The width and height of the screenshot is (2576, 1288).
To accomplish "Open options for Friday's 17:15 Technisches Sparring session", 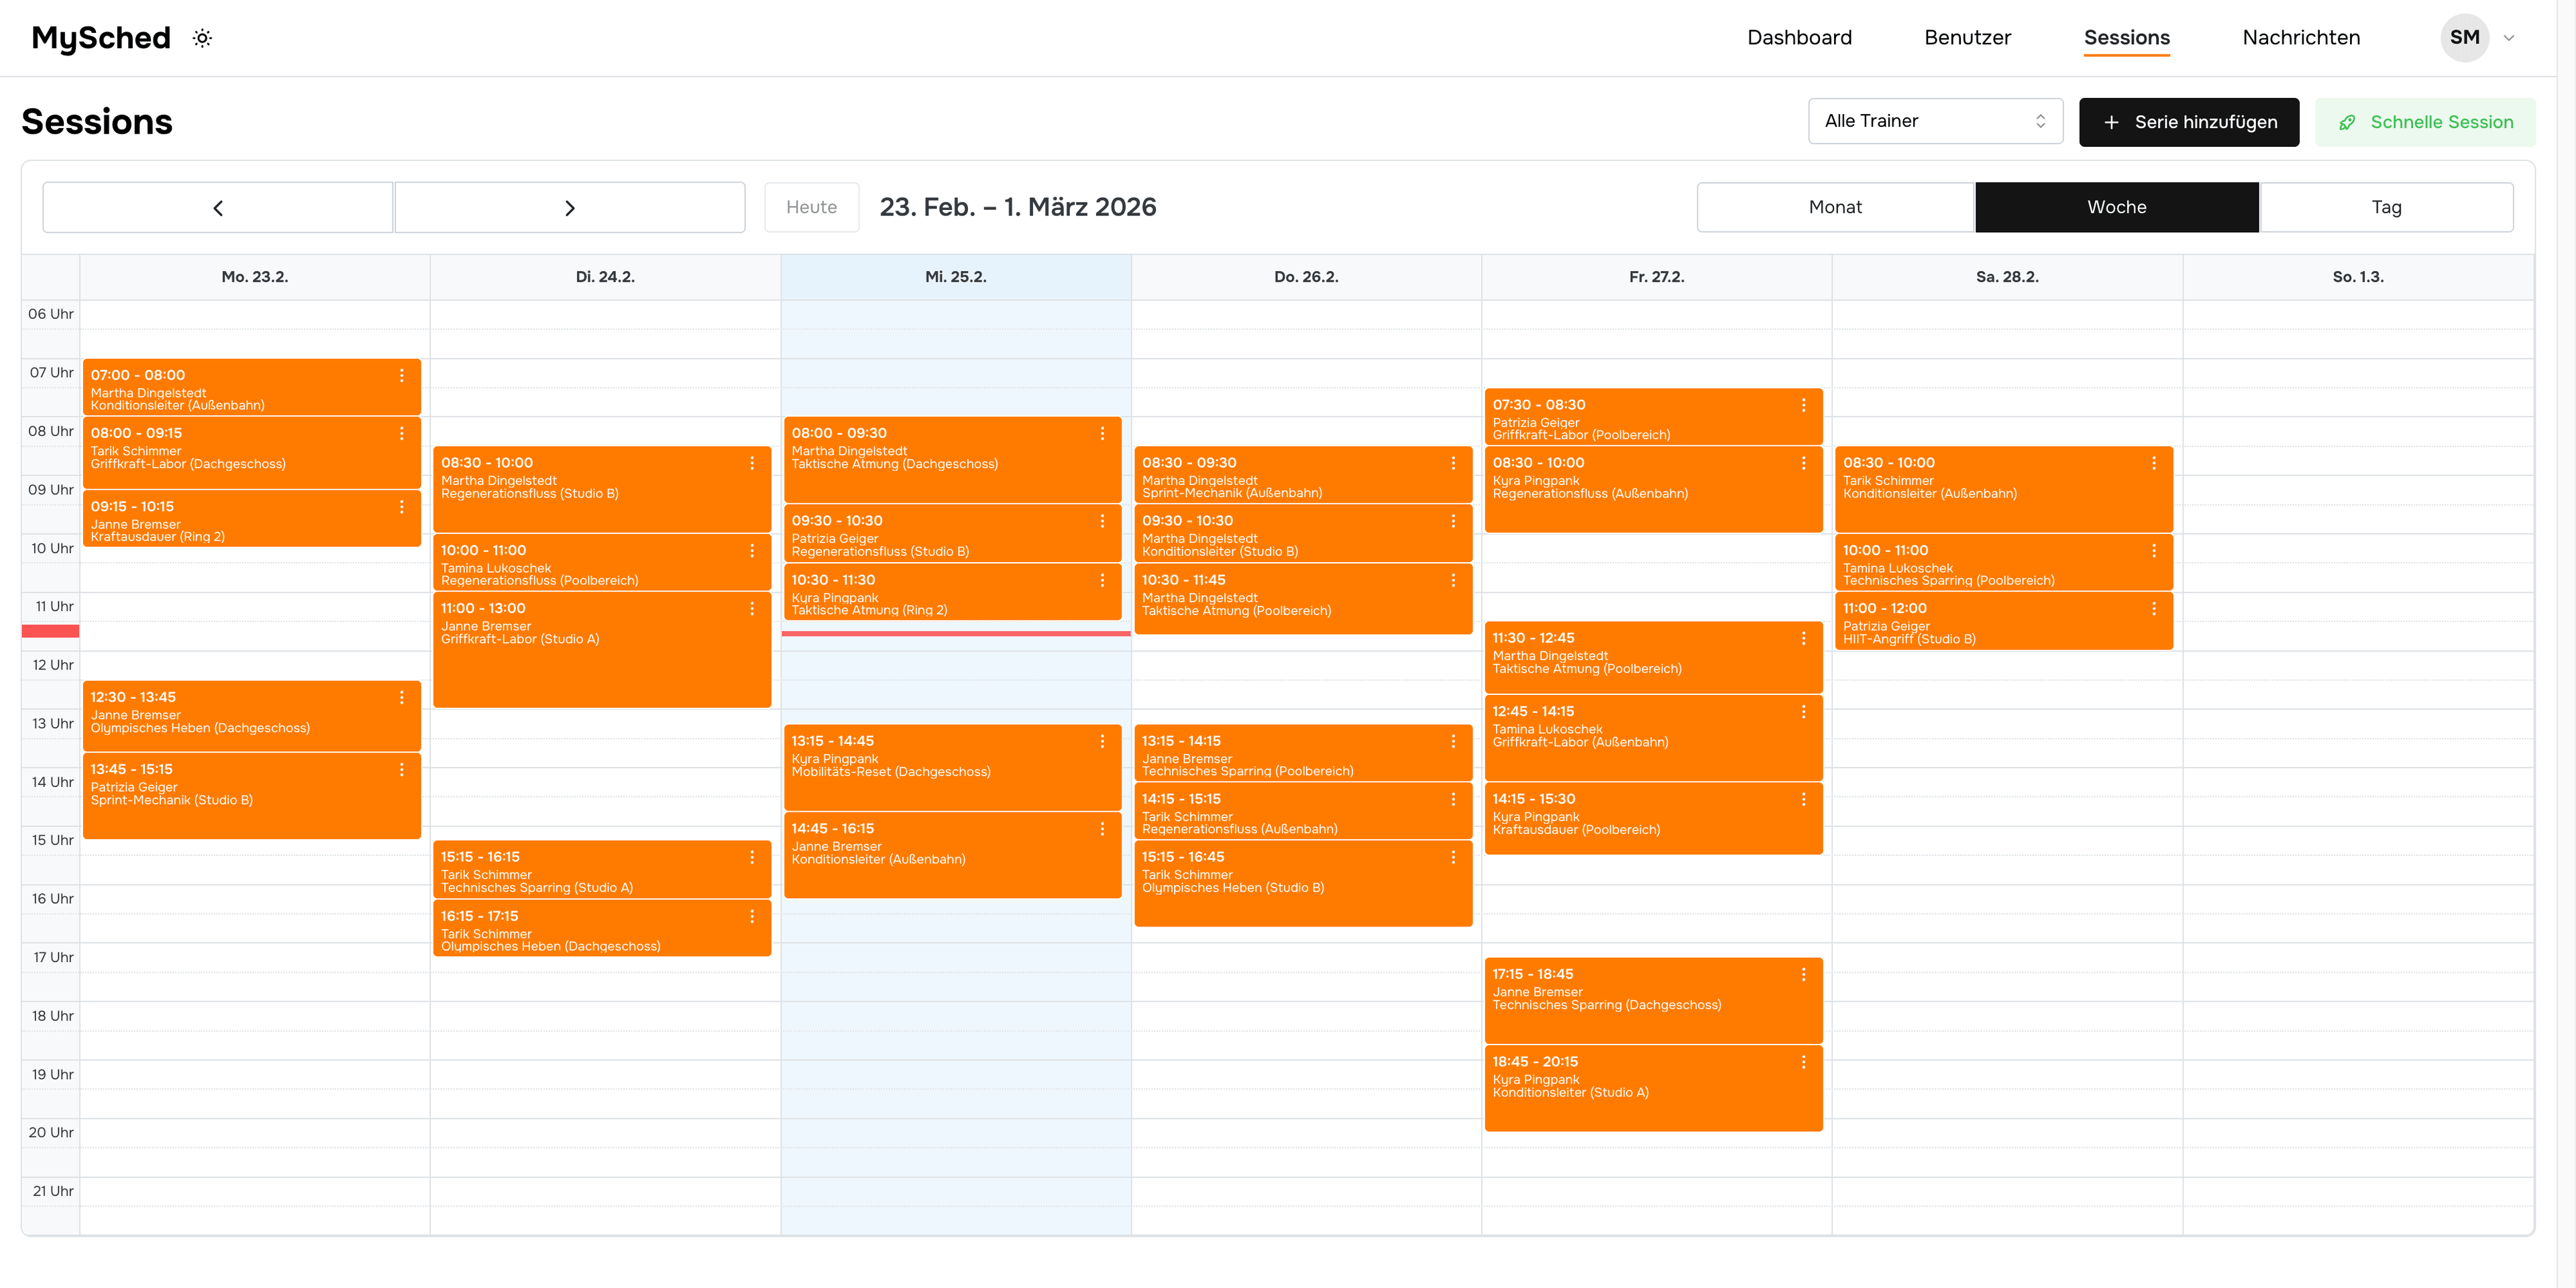I will [1804, 975].
